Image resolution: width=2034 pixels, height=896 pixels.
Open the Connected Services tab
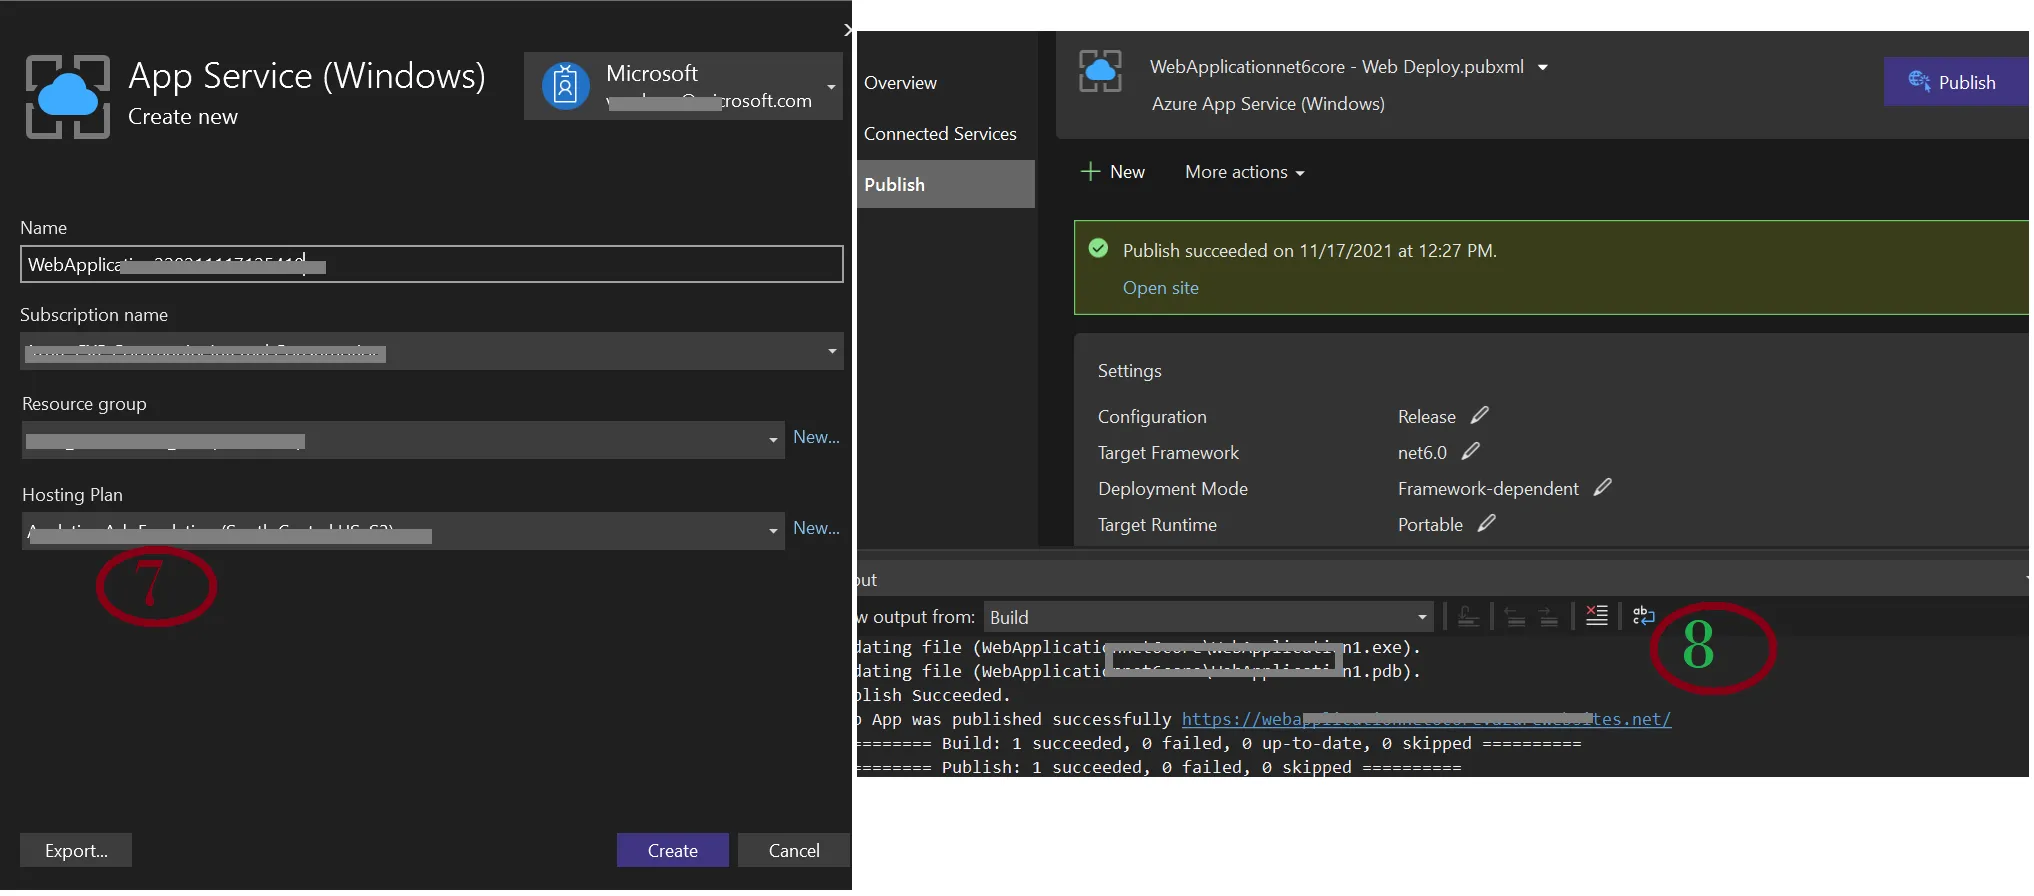[940, 134]
